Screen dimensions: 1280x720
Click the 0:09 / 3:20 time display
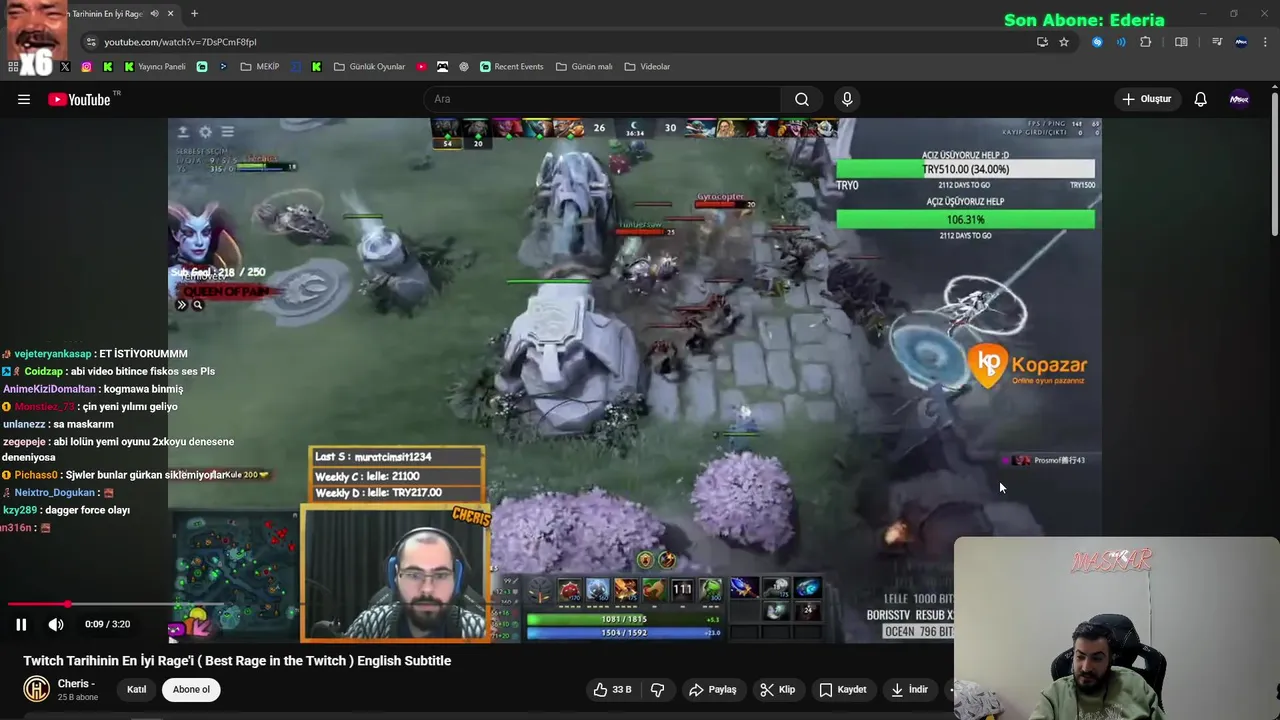pyautogui.click(x=108, y=624)
